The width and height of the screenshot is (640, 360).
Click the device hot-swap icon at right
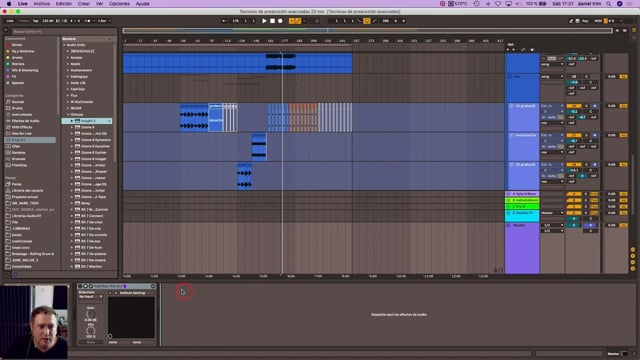153,286
